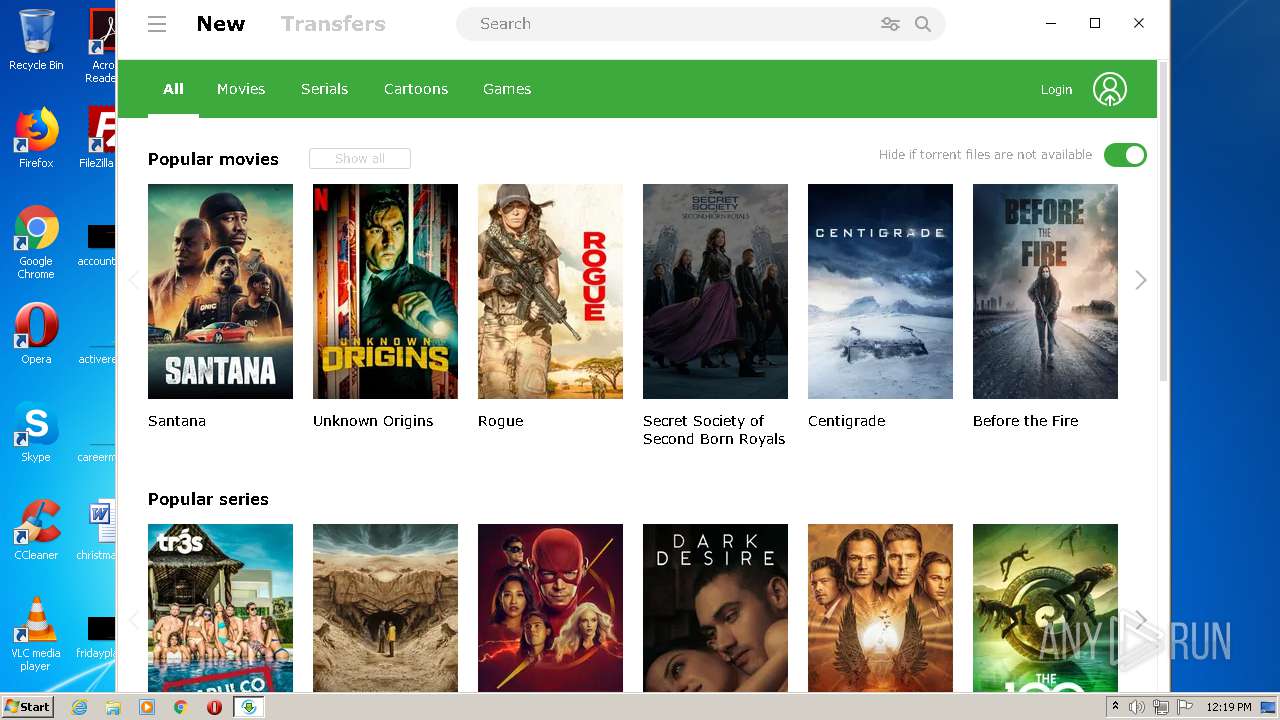Open Opera taskbar icon
1280x720 pixels.
pos(214,707)
